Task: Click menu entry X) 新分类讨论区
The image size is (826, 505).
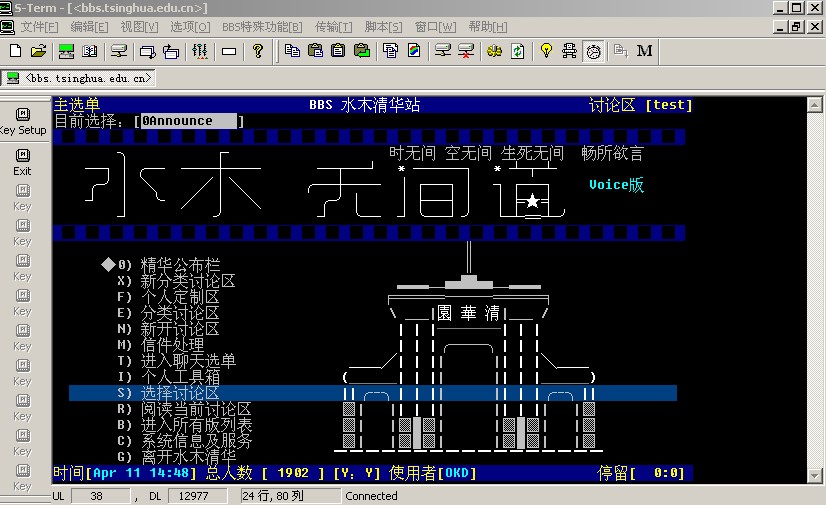Action: click(176, 281)
